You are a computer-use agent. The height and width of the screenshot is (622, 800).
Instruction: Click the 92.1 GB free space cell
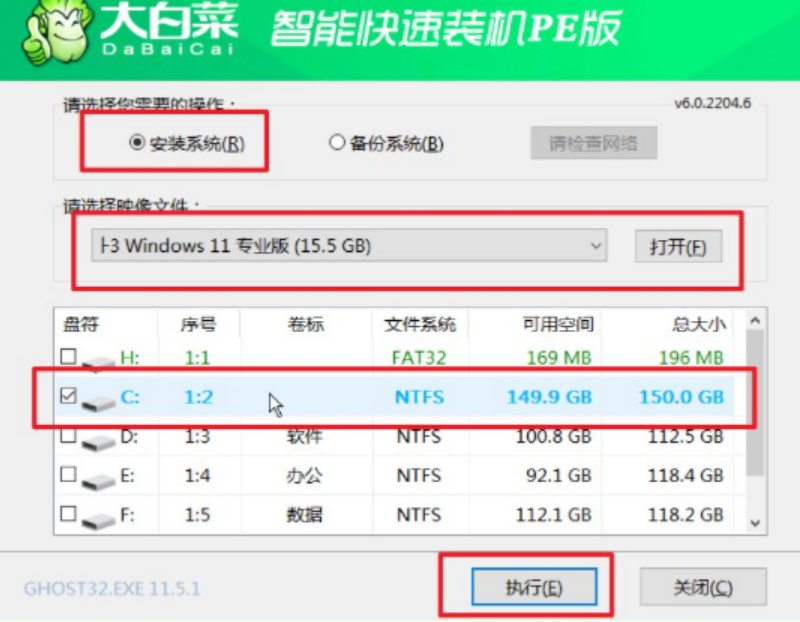click(x=559, y=476)
